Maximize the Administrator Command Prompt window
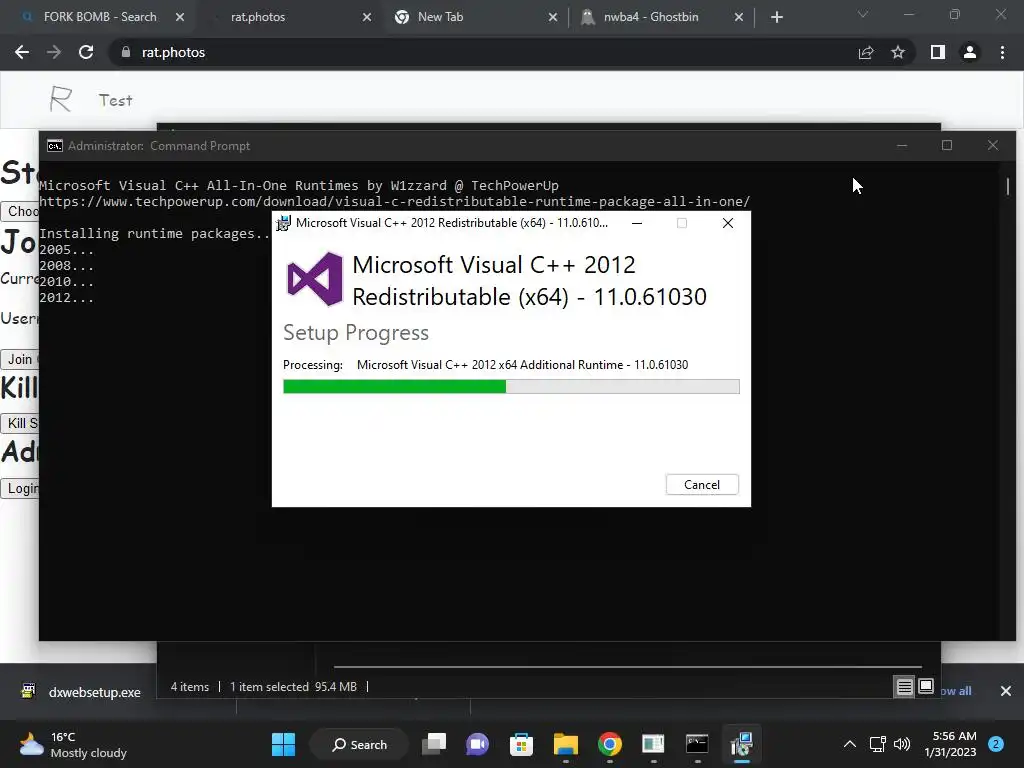 [947, 145]
